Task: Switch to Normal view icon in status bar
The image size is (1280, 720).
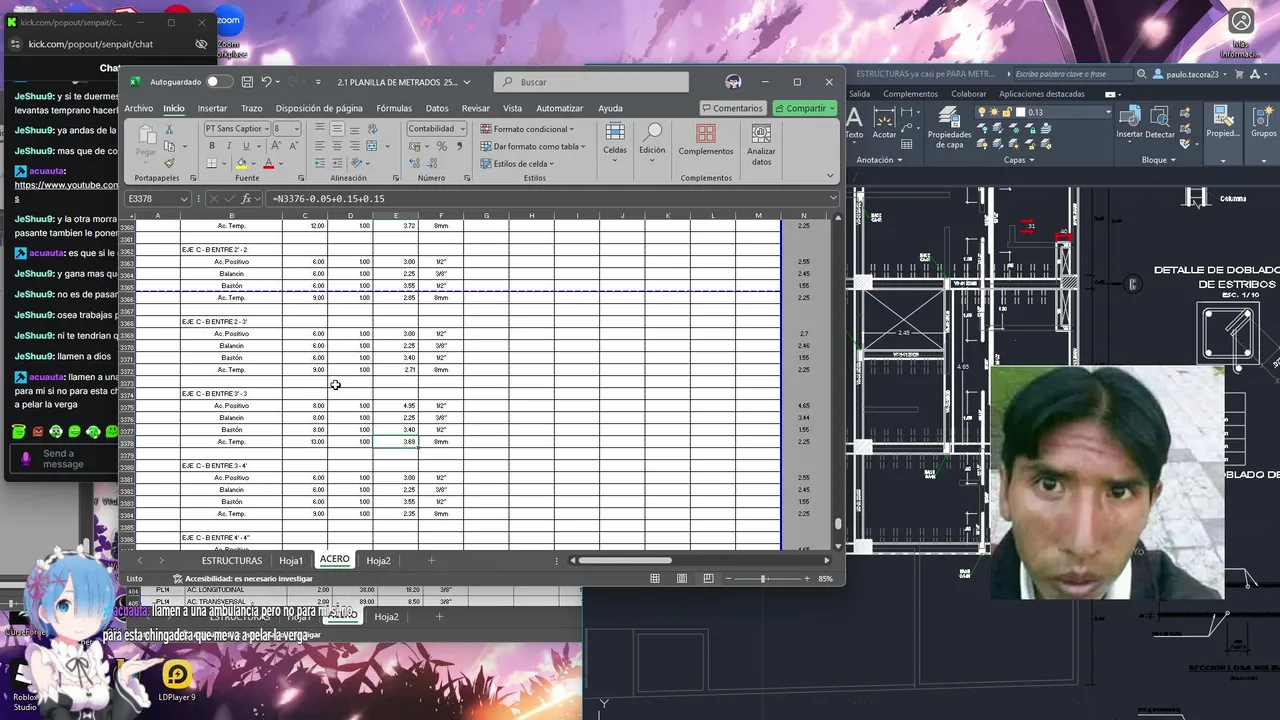Action: [655, 578]
